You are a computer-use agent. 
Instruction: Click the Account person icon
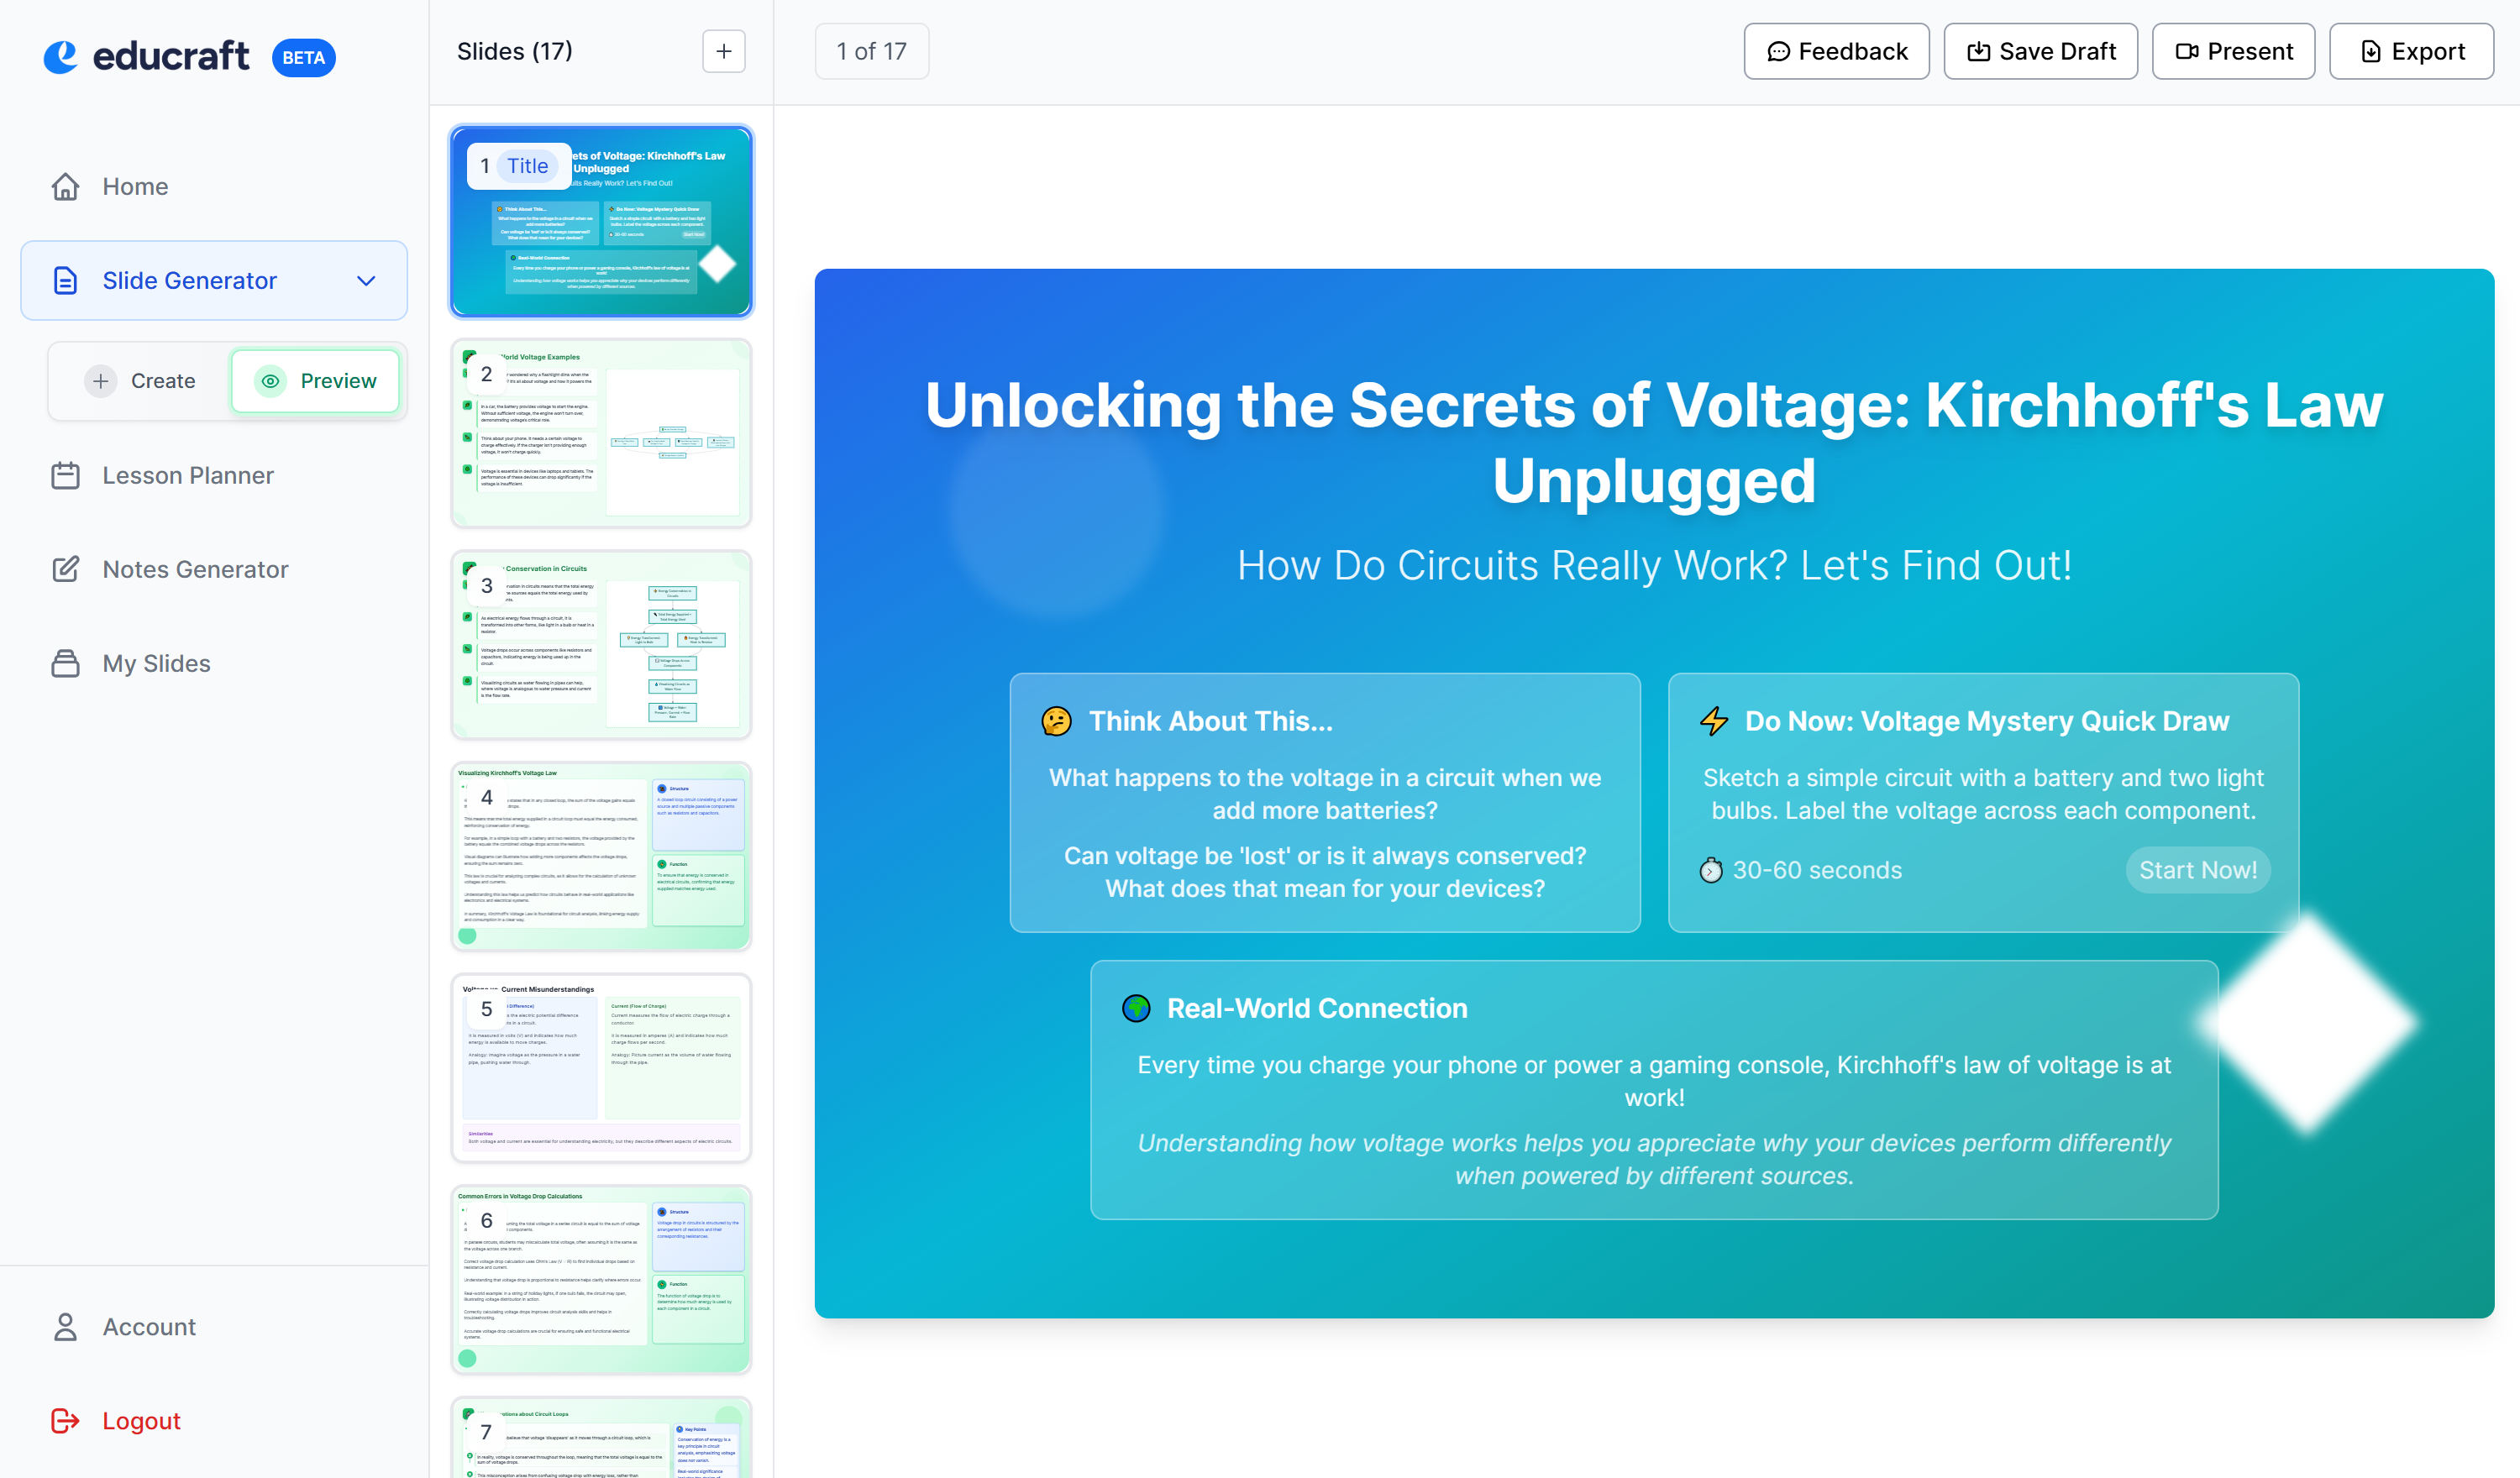[65, 1326]
